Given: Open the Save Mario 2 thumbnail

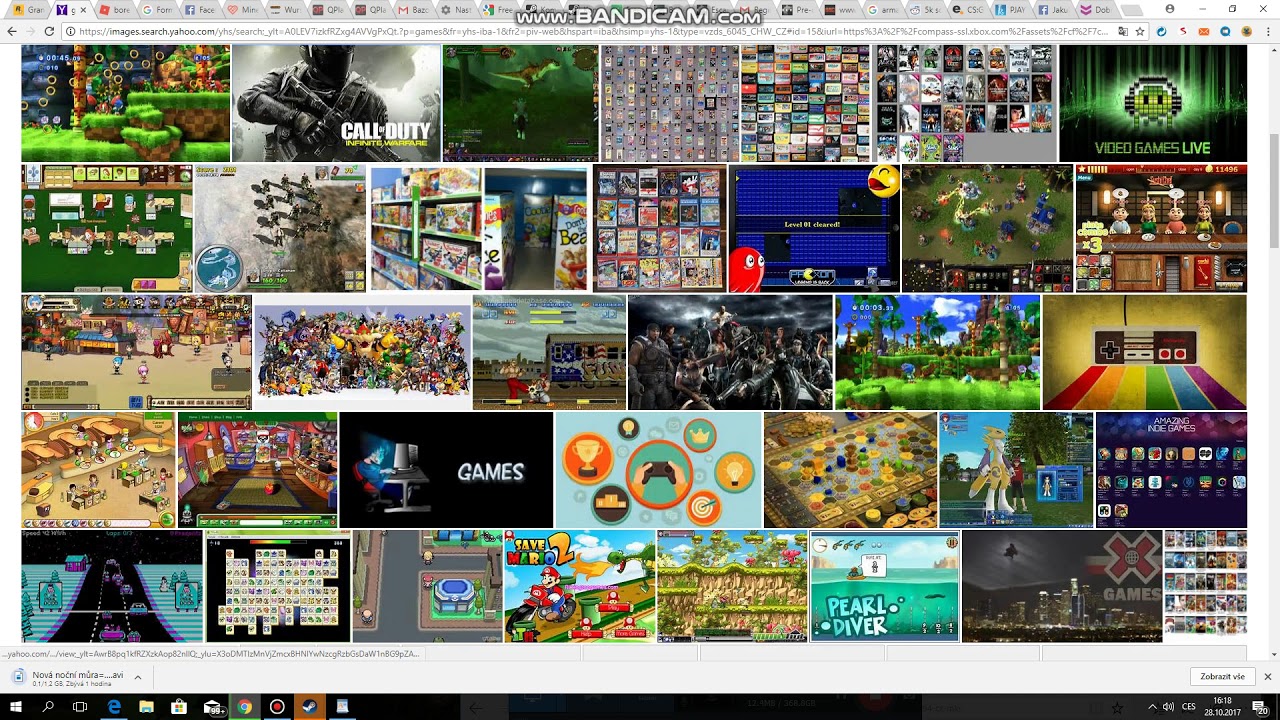Looking at the screenshot, I should [580, 586].
